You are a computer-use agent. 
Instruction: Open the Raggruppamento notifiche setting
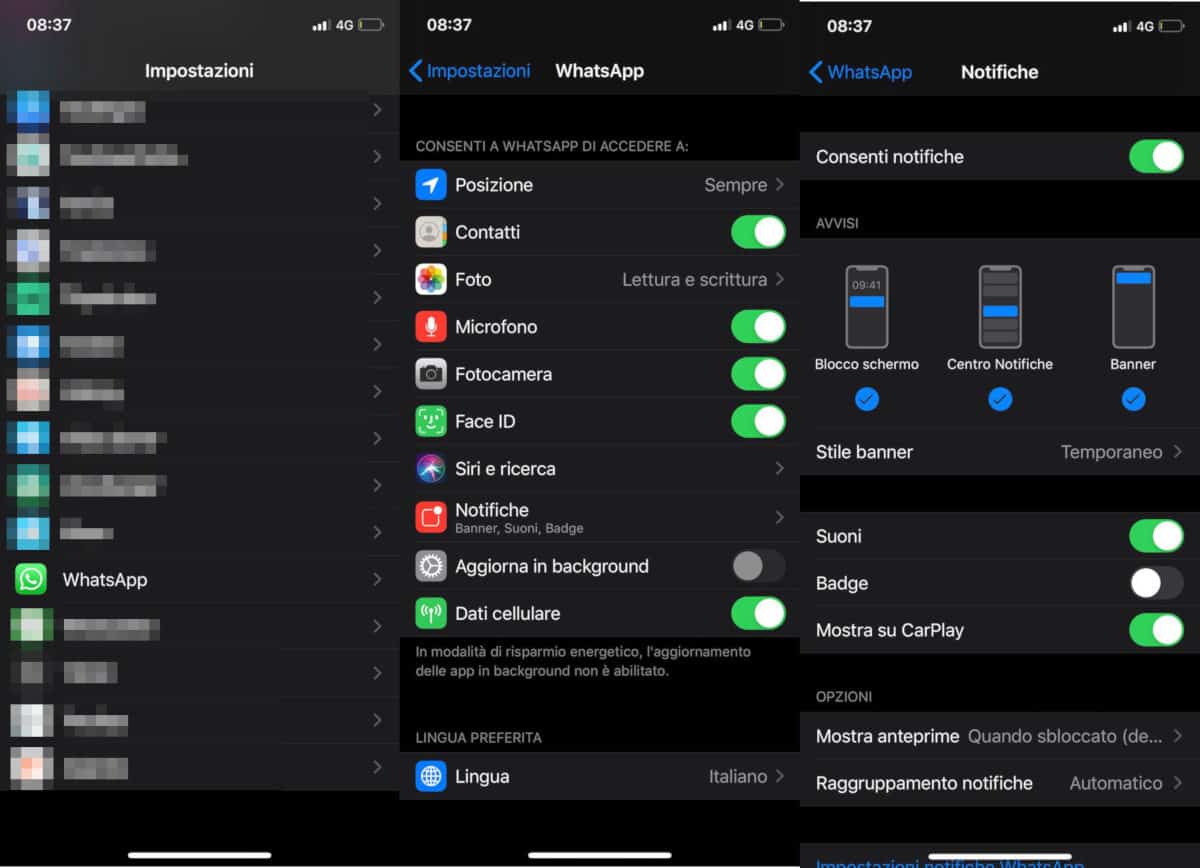coord(1000,783)
